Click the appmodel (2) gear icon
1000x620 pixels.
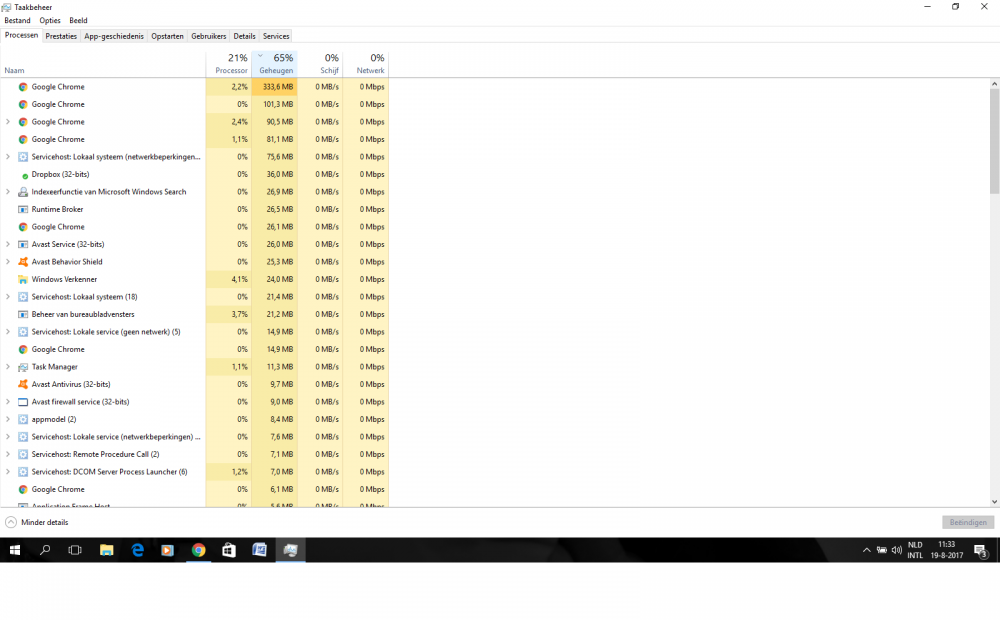[23, 420]
